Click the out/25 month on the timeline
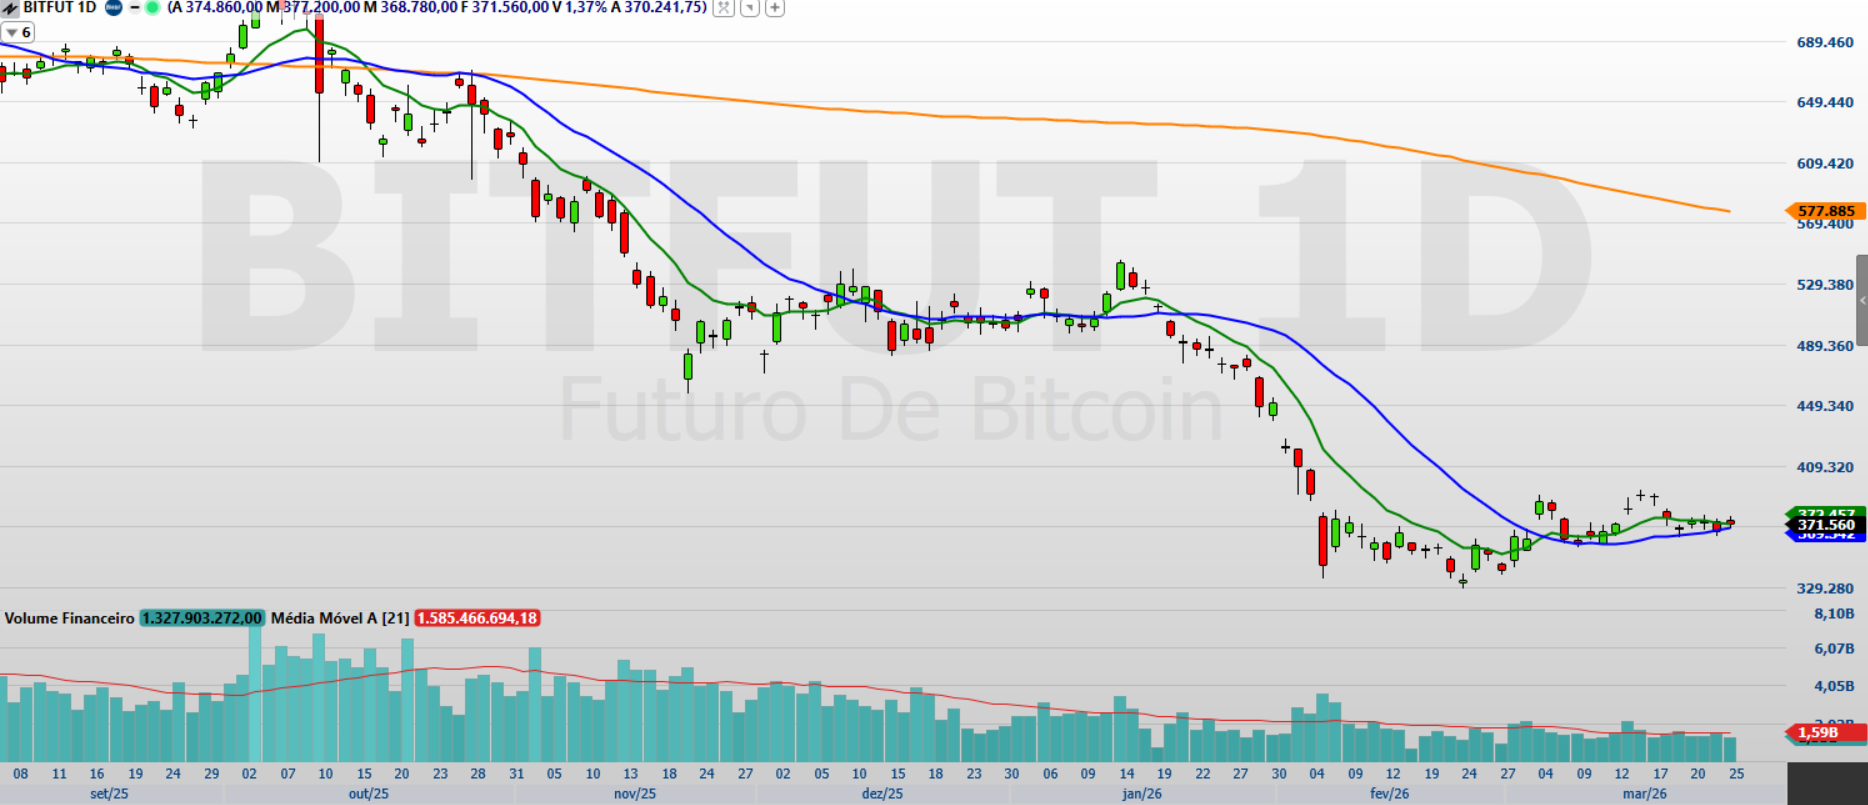The height and width of the screenshot is (805, 1868). point(368,794)
